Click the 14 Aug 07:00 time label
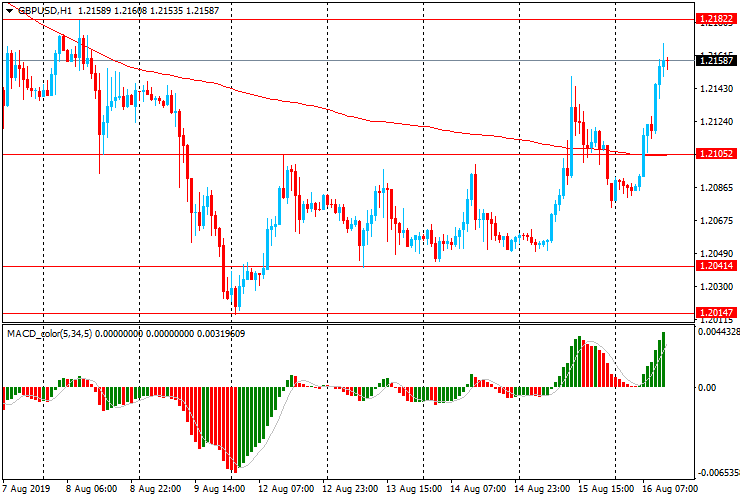The width and height of the screenshot is (740, 500). point(478,489)
